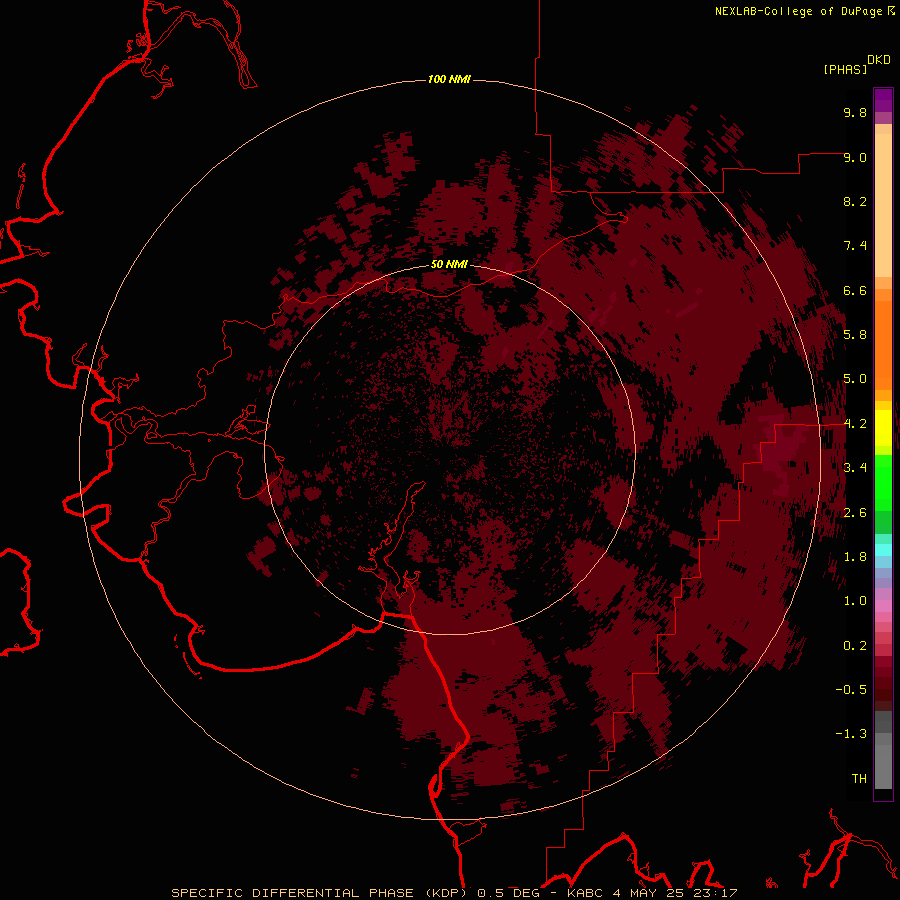Click the 5.0 legend value

tap(855, 379)
